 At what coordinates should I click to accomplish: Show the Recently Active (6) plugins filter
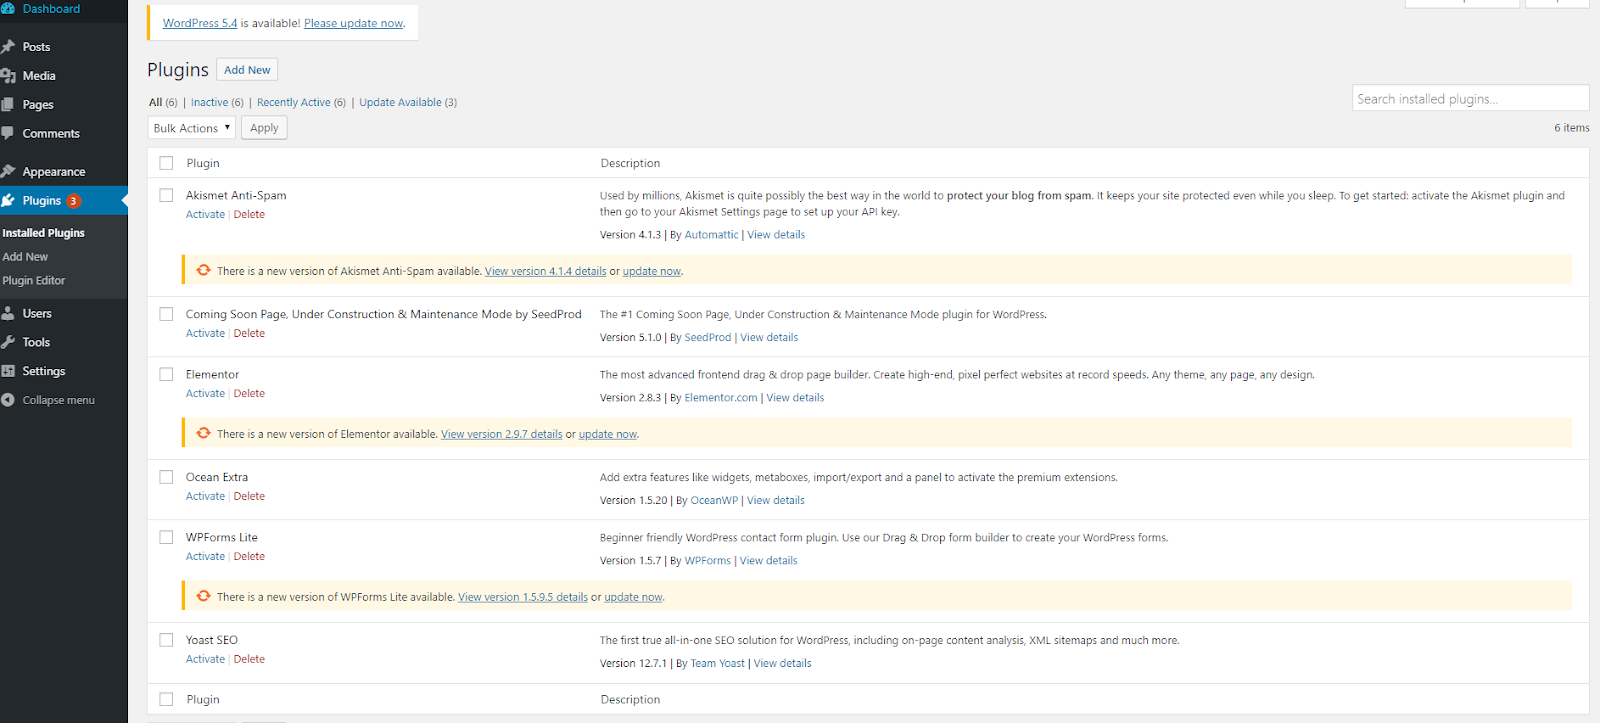(x=301, y=102)
